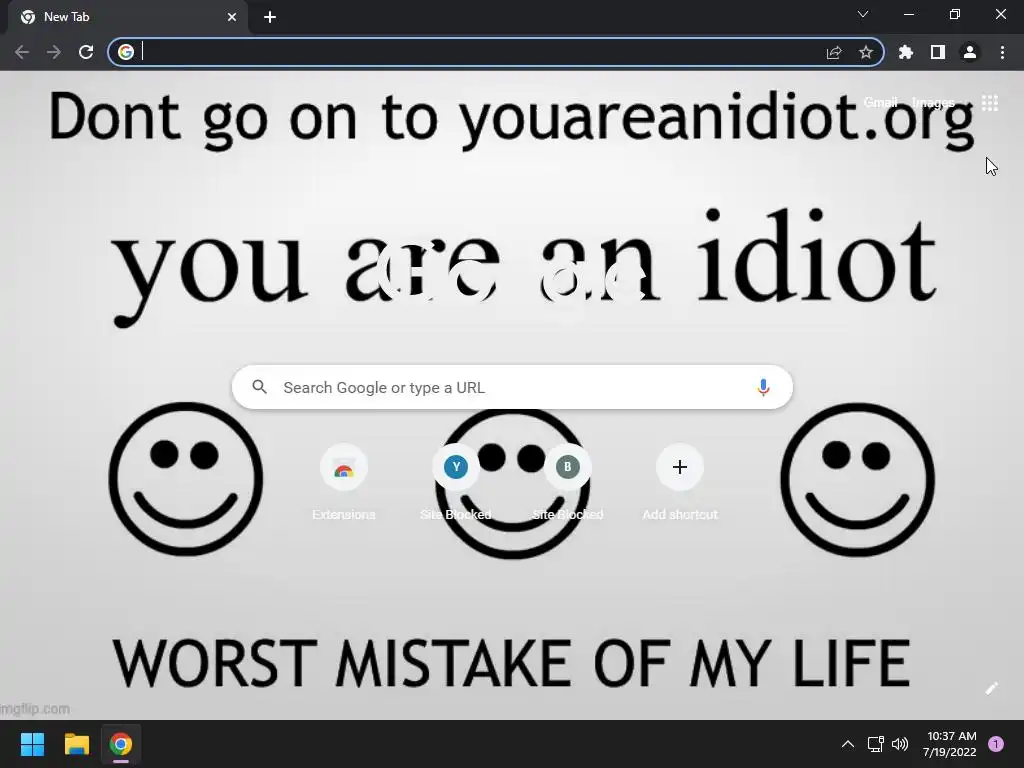The height and width of the screenshot is (768, 1024).
Task: Close the New Tab tab
Action: 232,17
